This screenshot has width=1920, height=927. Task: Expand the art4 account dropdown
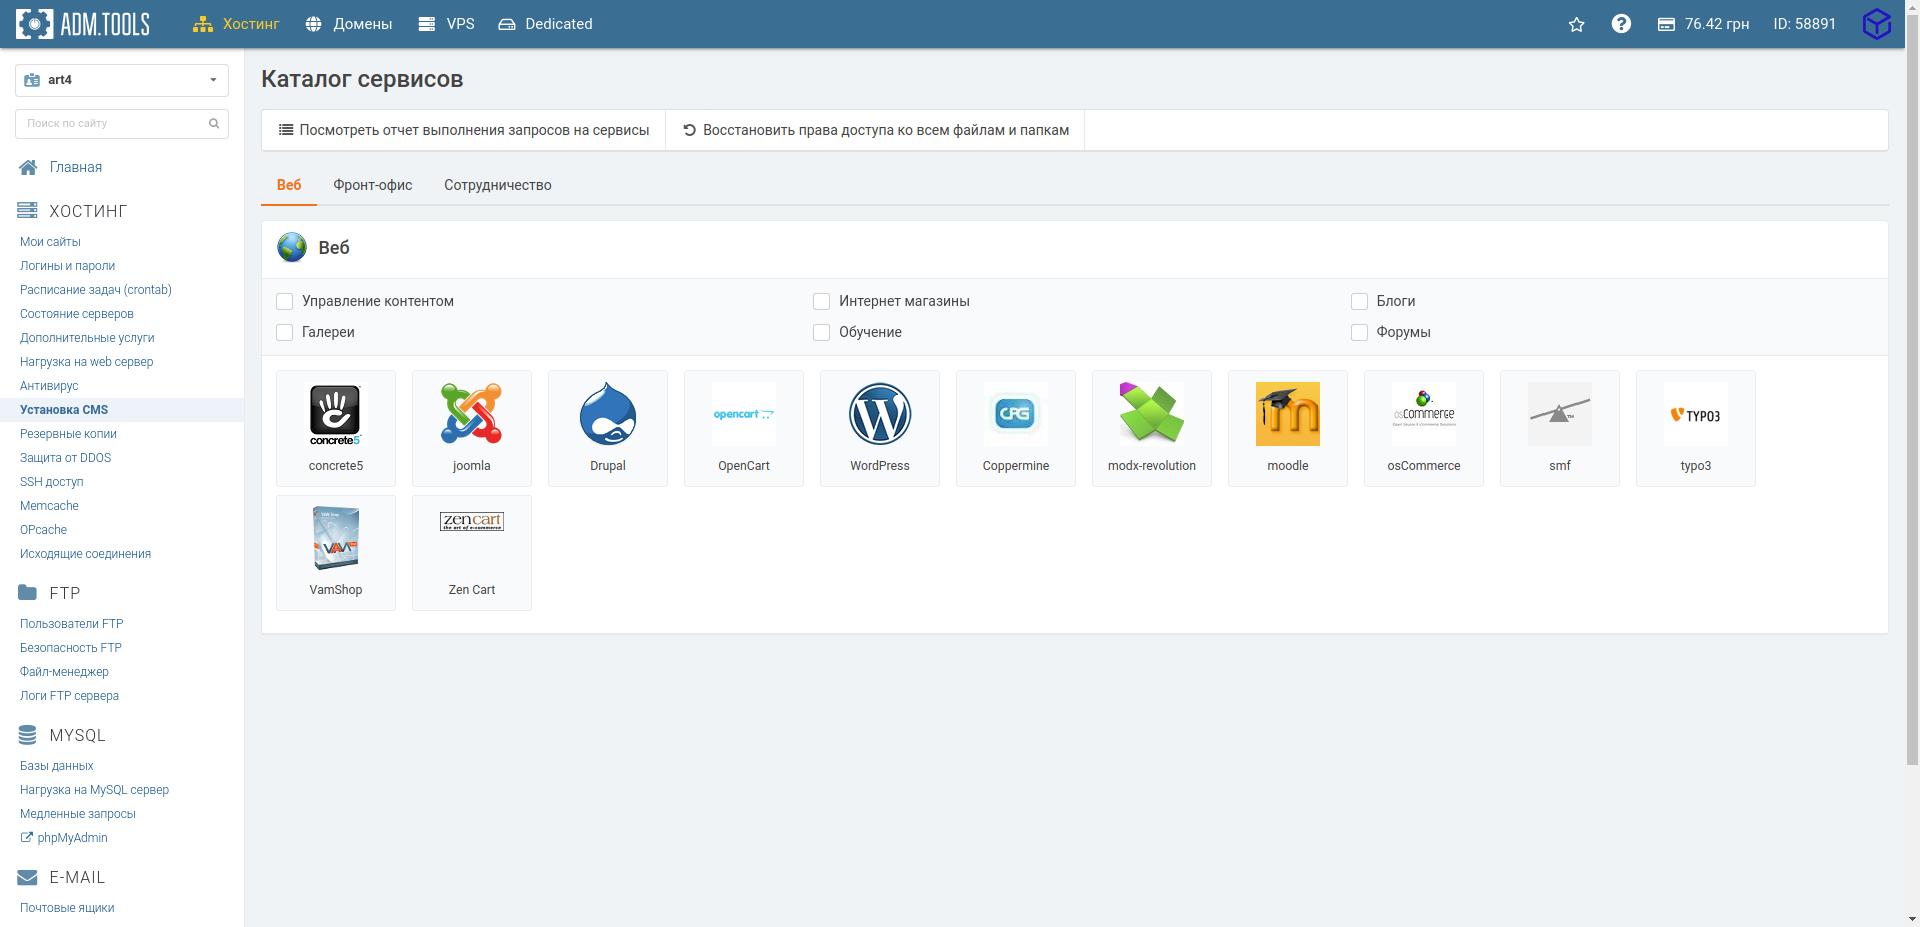[x=122, y=80]
